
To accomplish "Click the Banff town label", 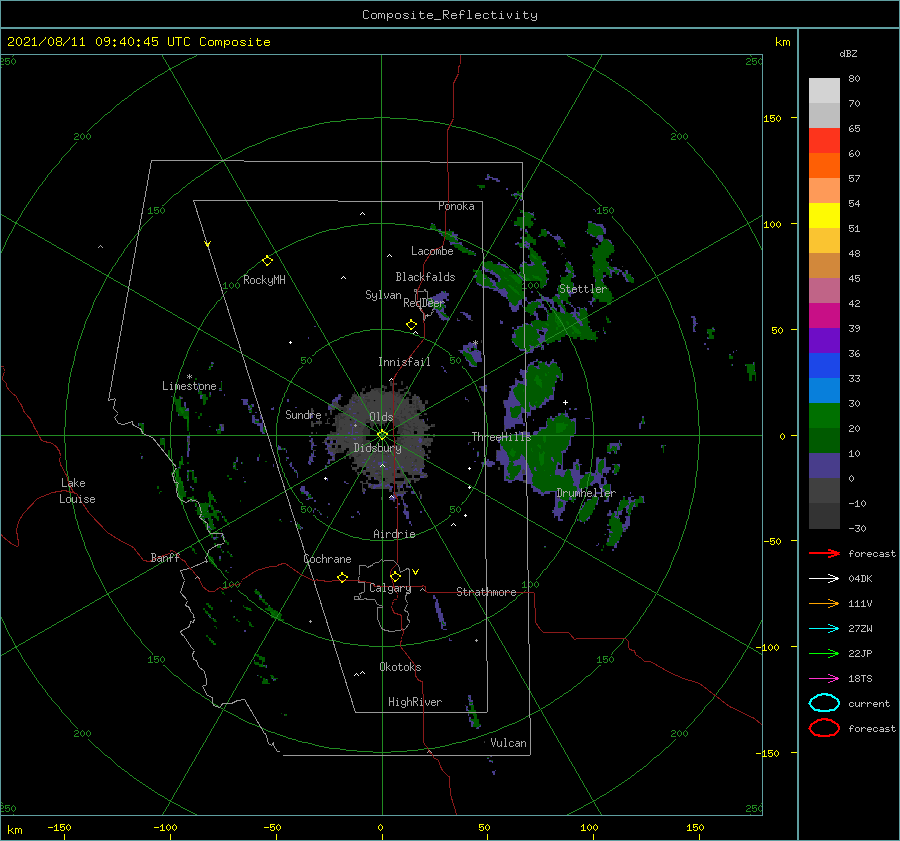I will point(165,557).
